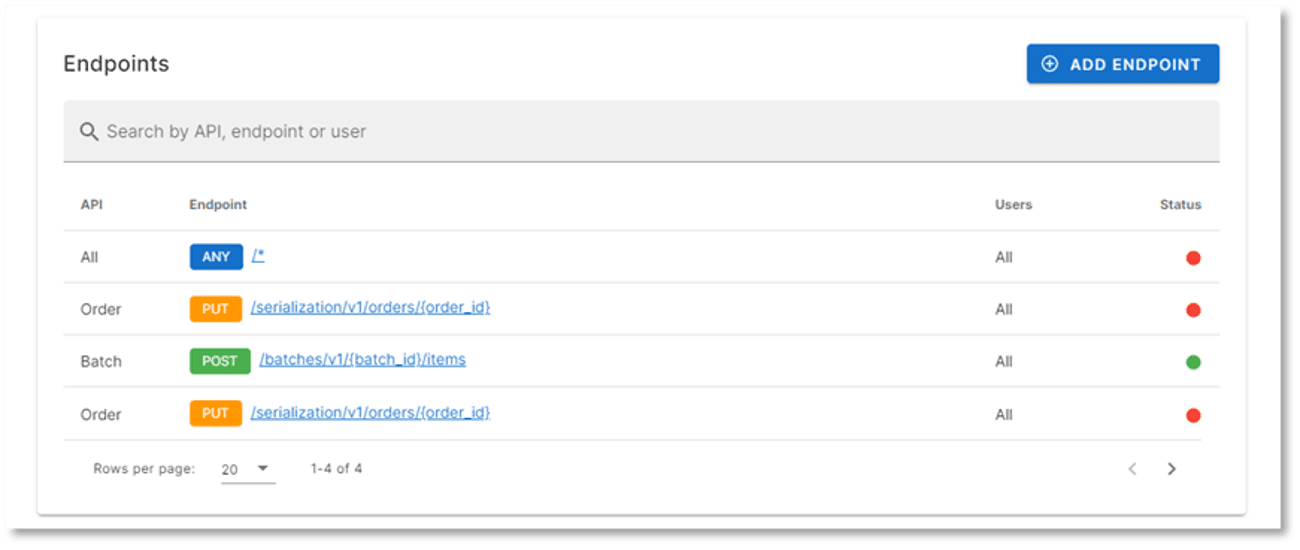Click the Endpoints section heading
The height and width of the screenshot is (550, 1300).
point(116,64)
